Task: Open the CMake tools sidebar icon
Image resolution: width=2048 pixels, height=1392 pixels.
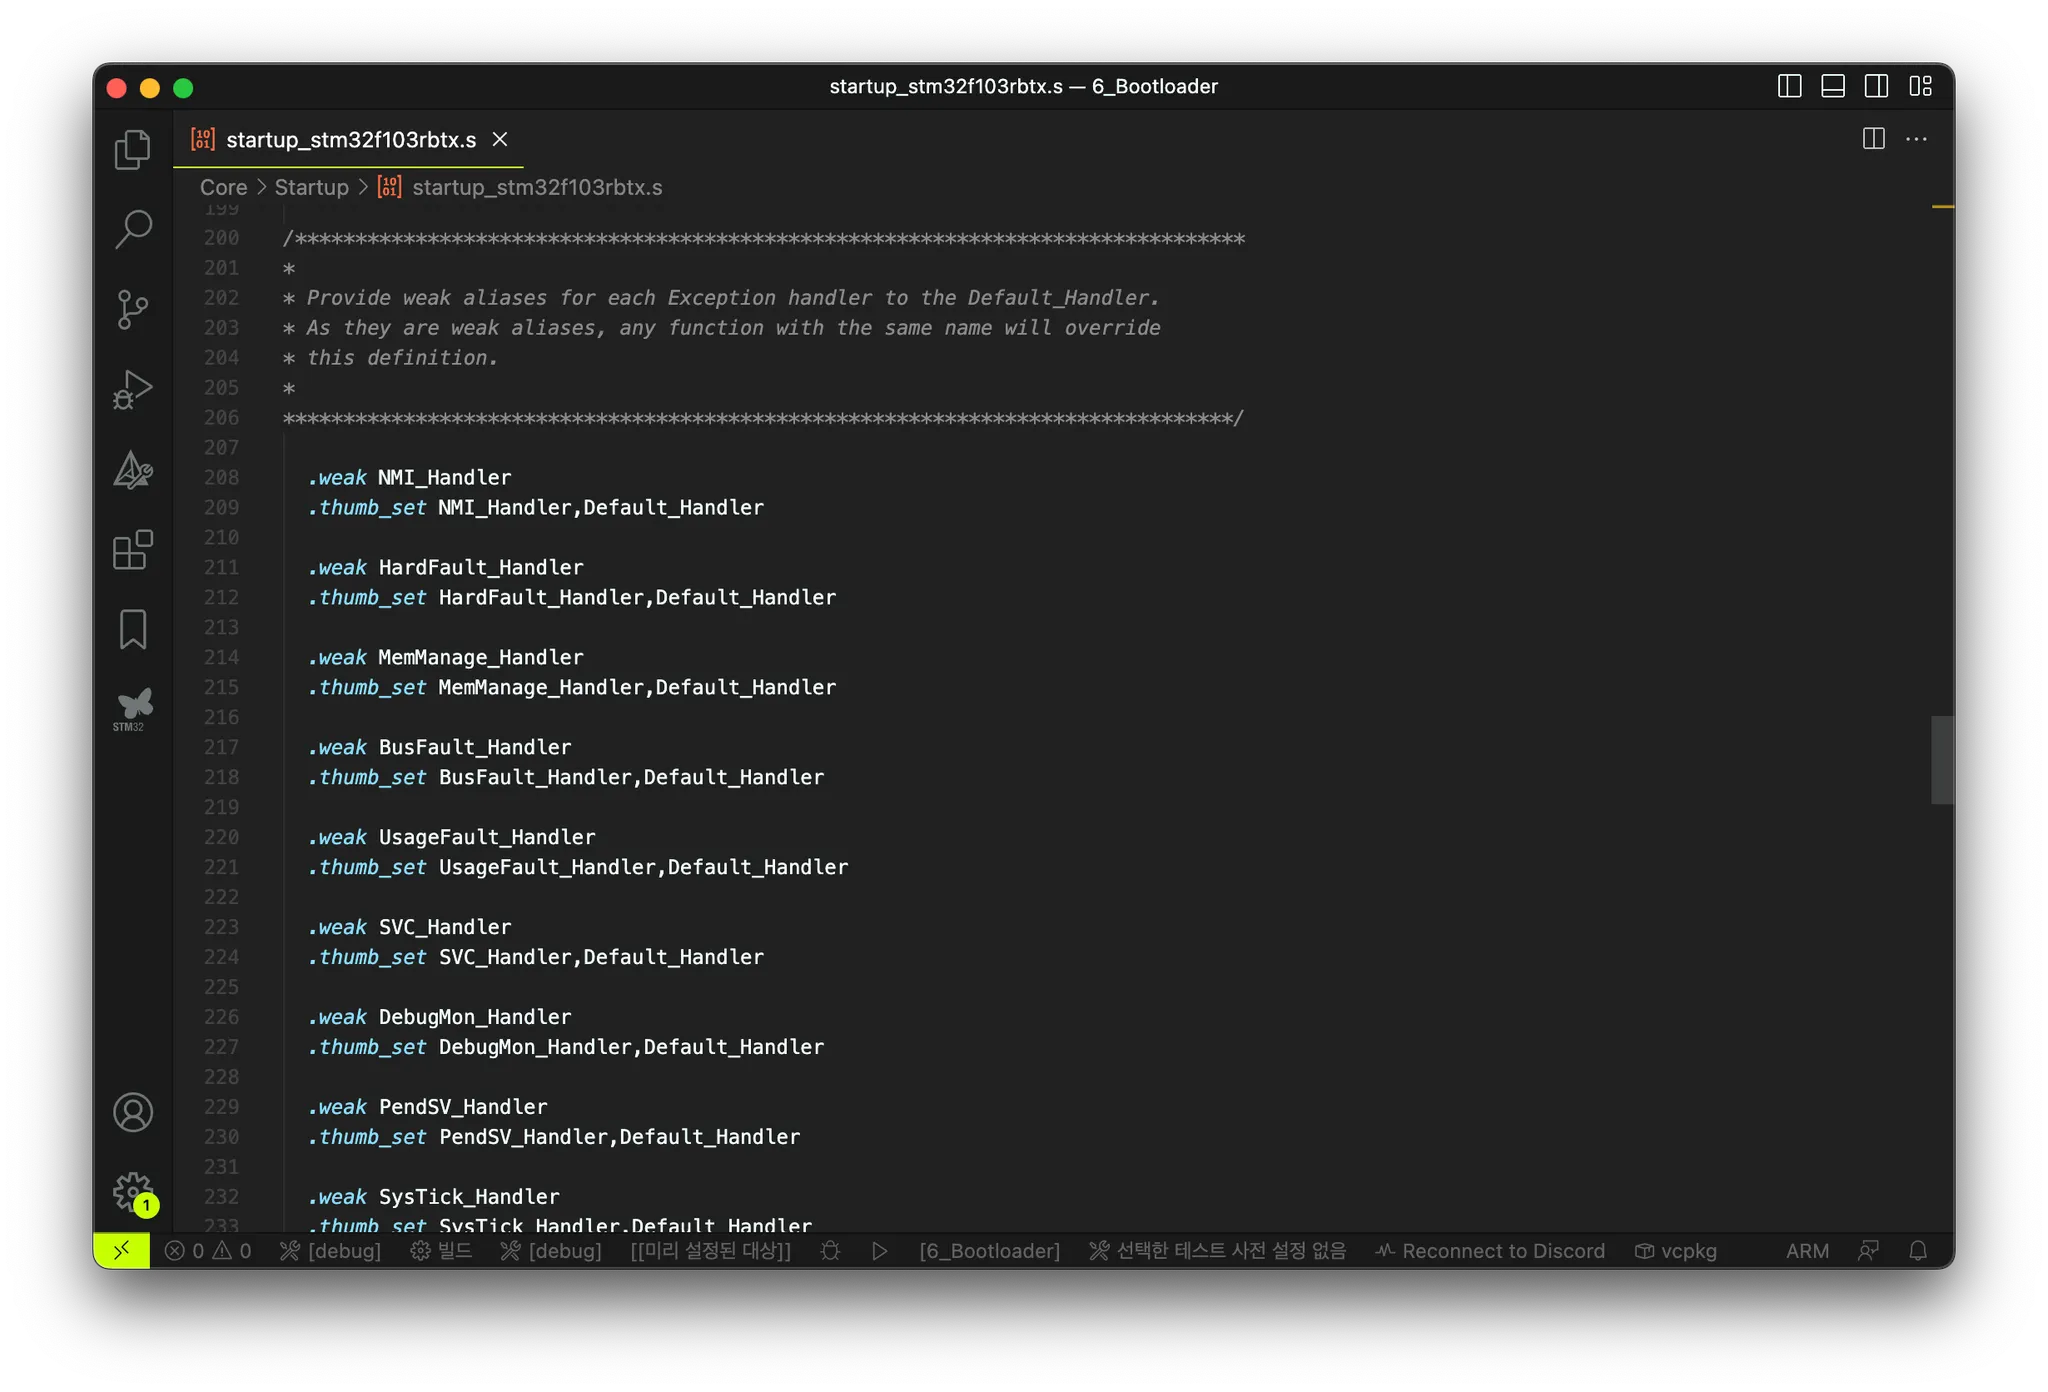Action: coord(133,470)
